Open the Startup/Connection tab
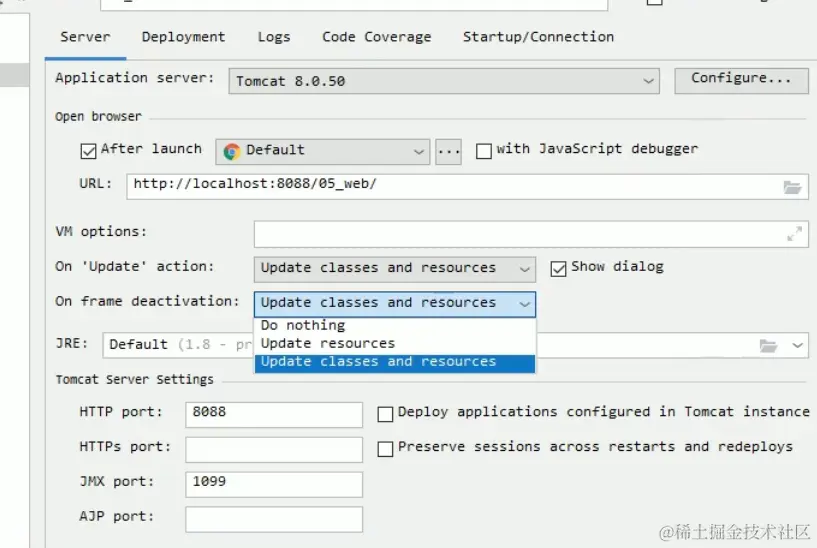Viewport: 817px width, 548px height. (538, 37)
